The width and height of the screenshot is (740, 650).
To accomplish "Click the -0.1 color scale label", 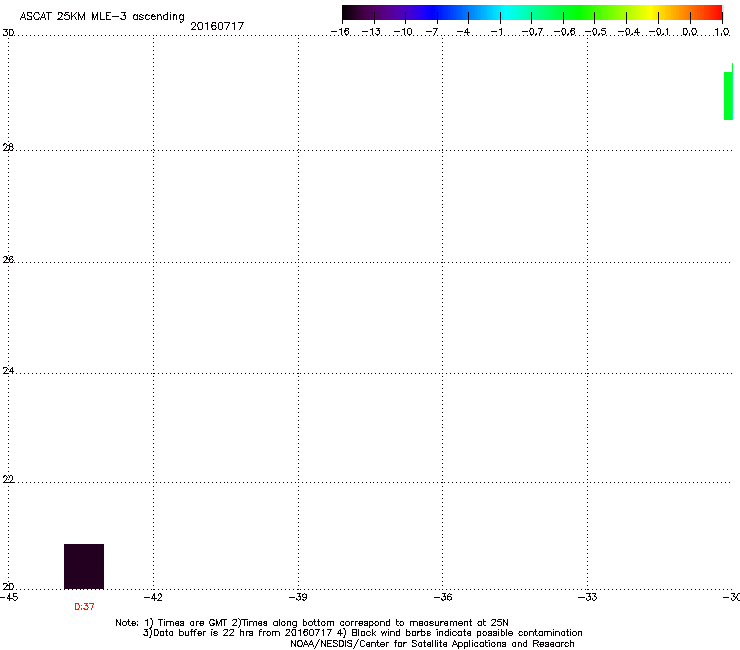I will pos(659,32).
